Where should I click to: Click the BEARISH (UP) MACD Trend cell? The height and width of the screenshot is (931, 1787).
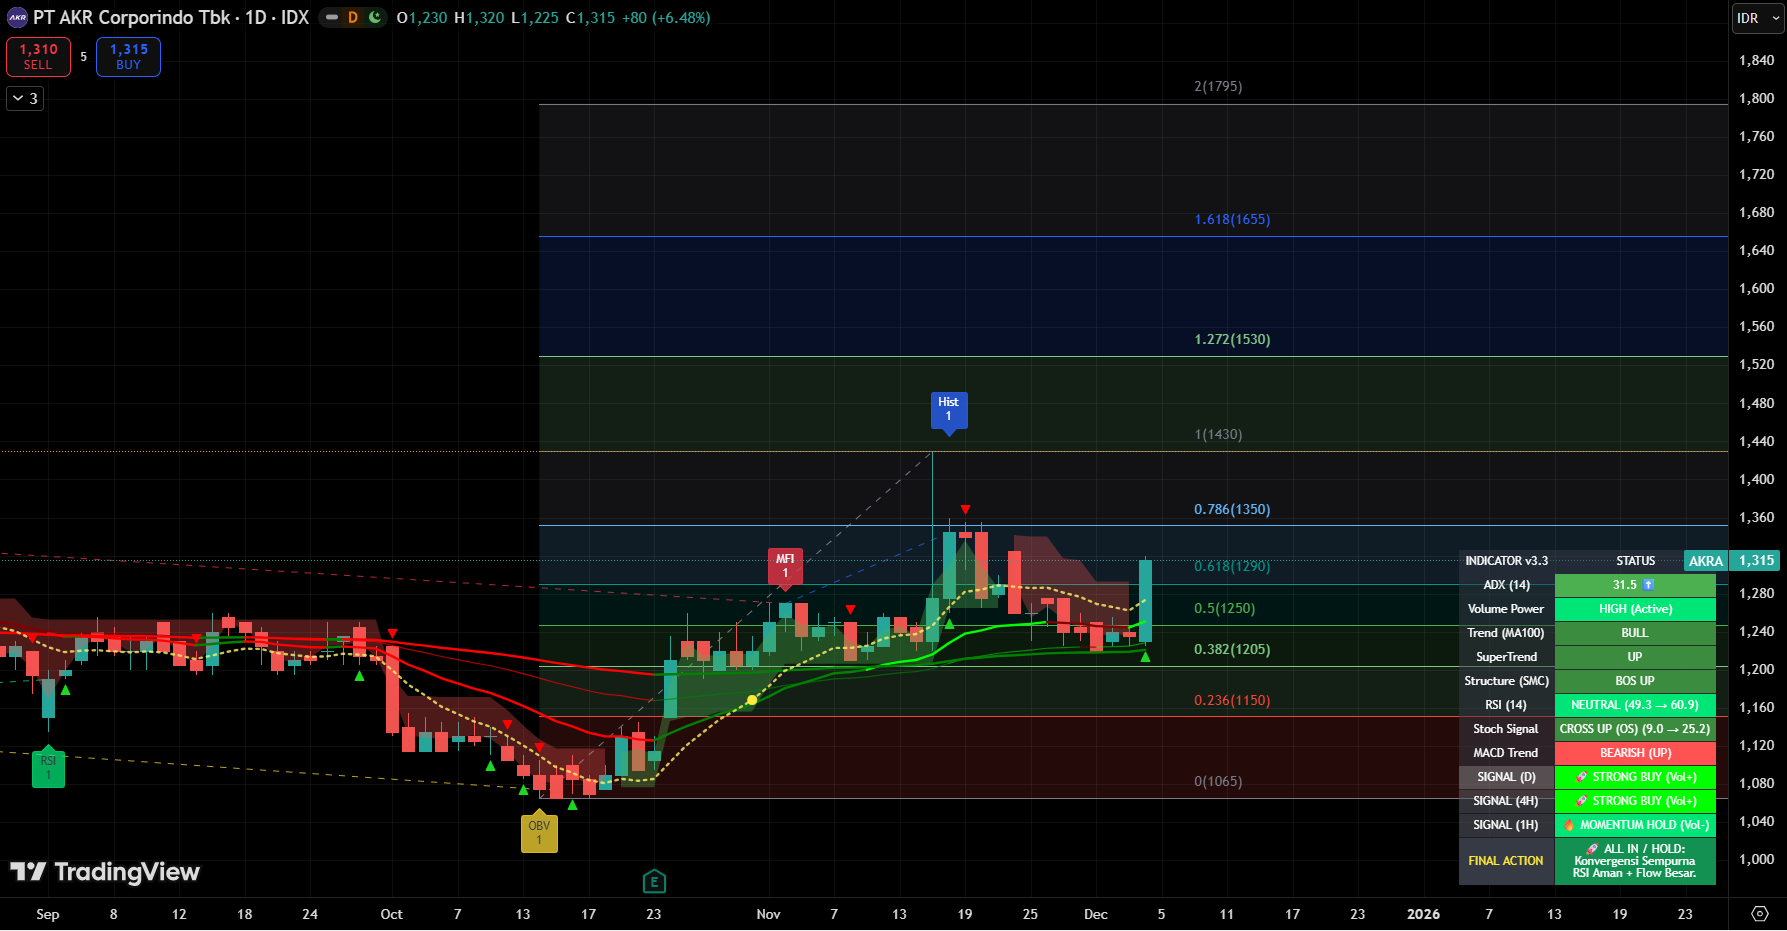(1635, 753)
